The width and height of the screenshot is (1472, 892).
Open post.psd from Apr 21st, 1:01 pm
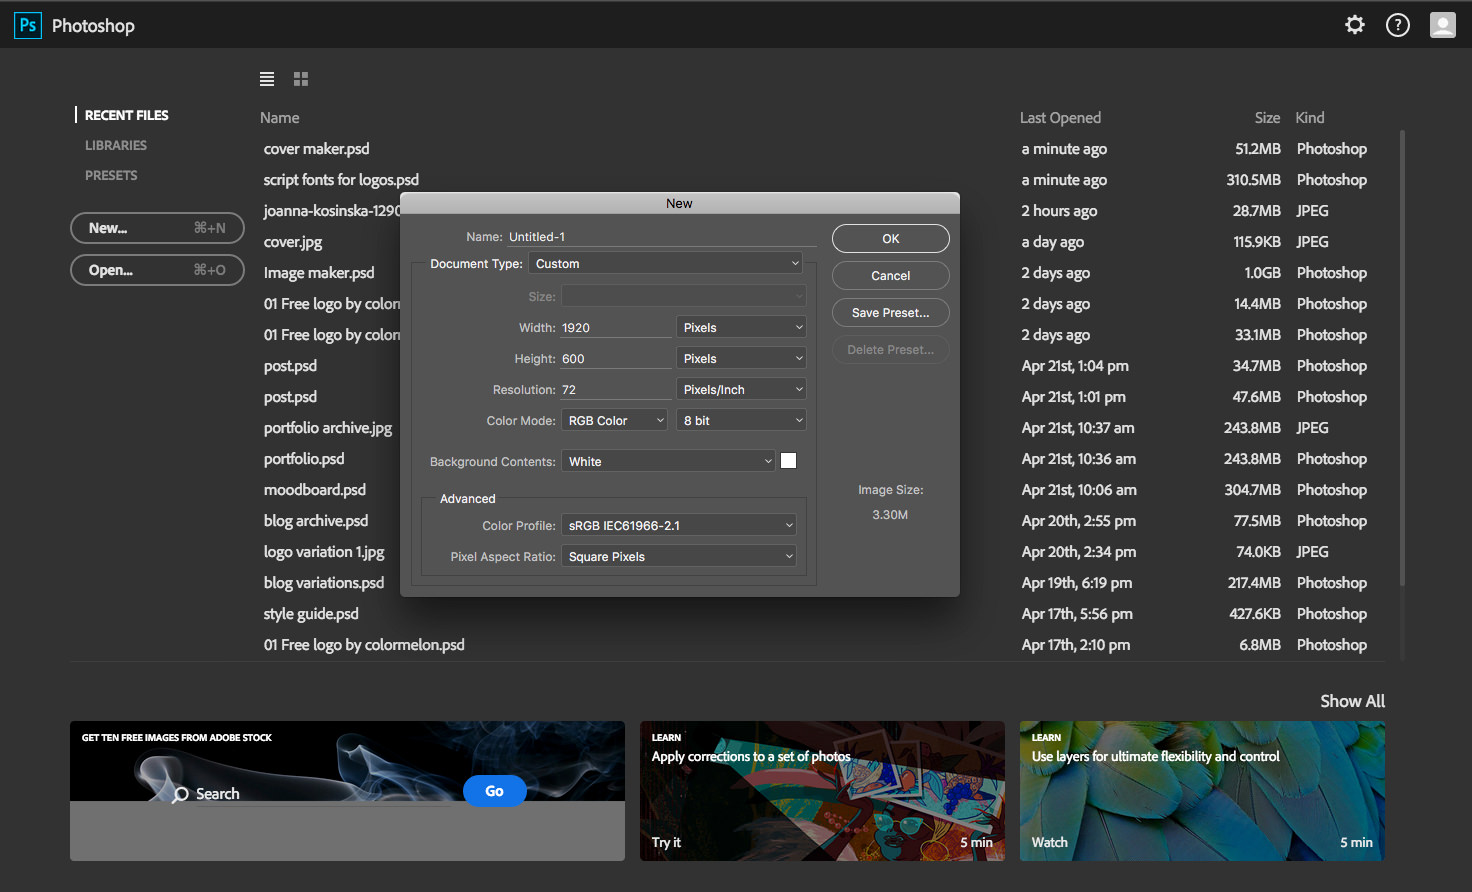coord(290,397)
